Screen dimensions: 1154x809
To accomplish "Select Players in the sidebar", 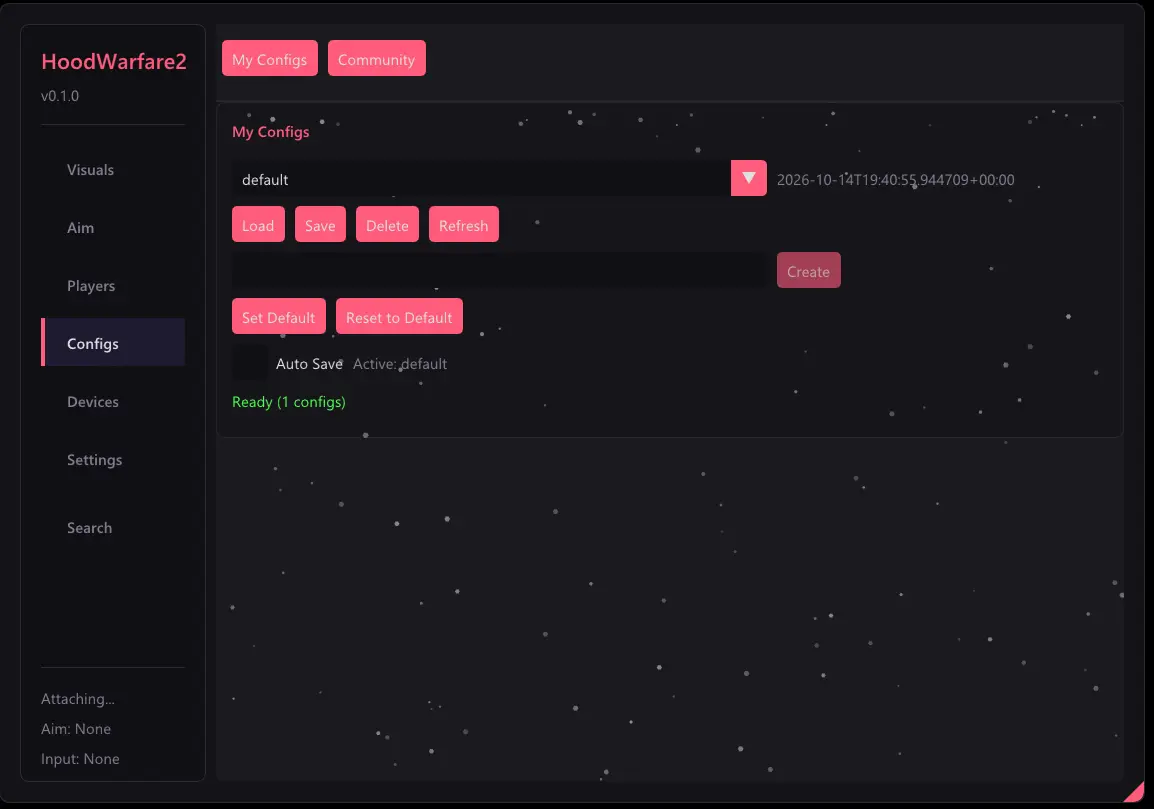I will pos(113,286).
